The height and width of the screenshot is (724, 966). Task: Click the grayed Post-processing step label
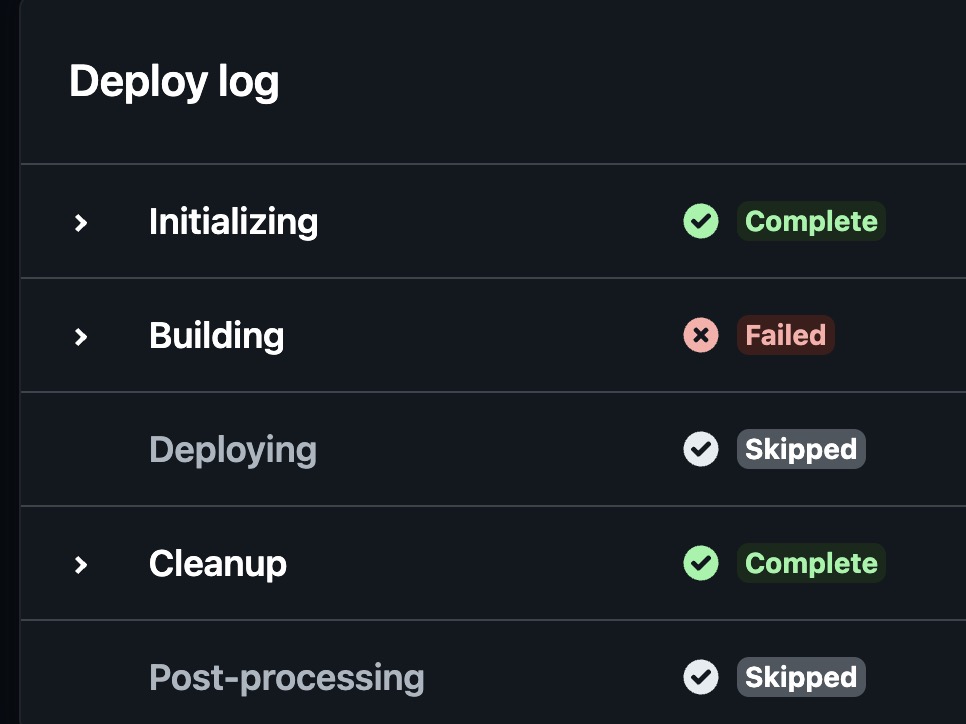point(286,678)
